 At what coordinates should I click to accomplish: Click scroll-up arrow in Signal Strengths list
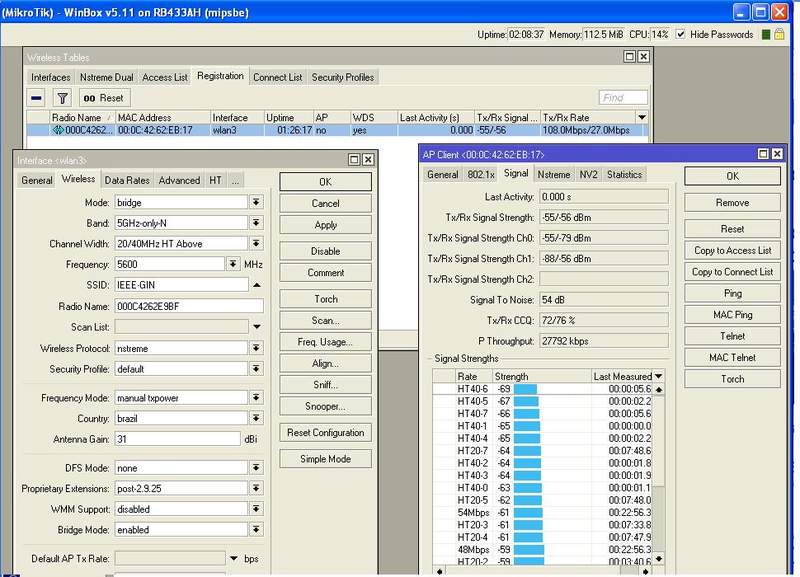point(659,390)
